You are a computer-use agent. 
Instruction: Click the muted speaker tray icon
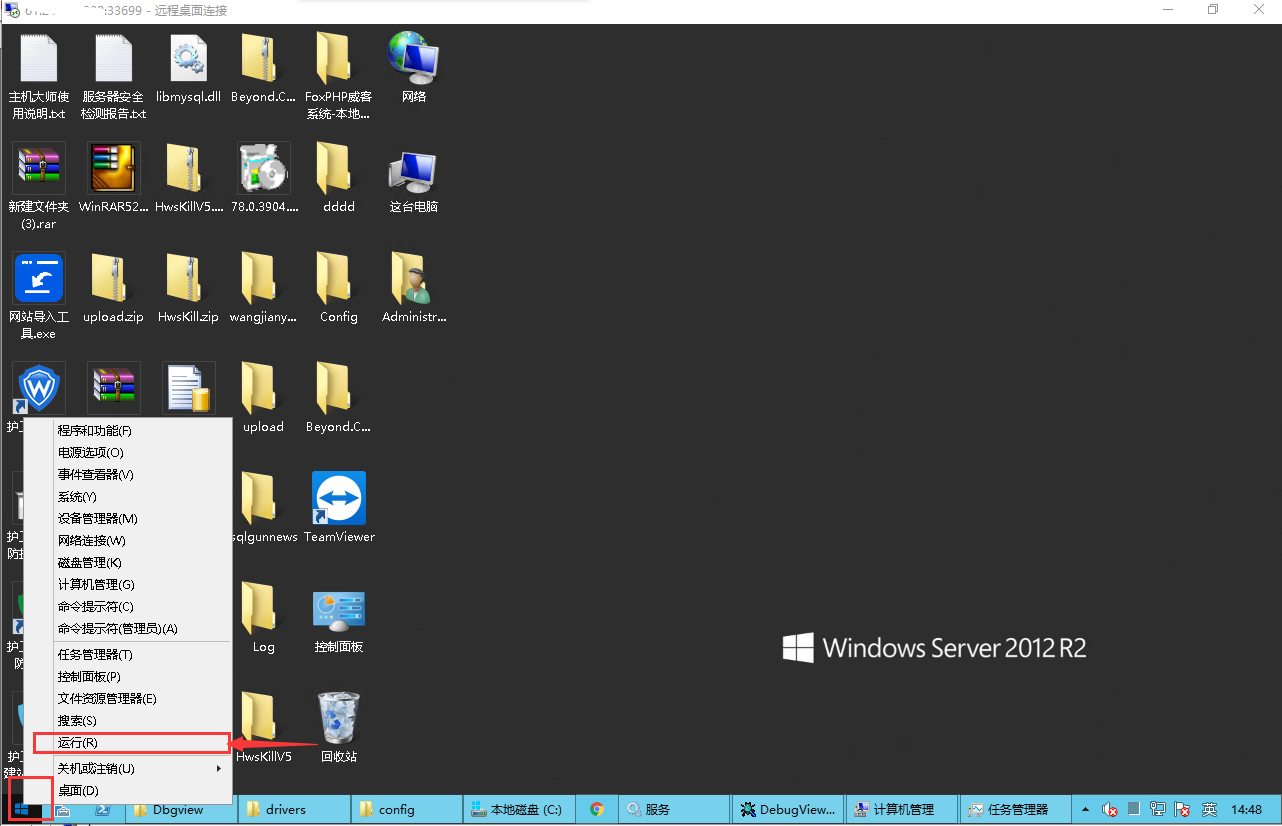tap(1110, 809)
